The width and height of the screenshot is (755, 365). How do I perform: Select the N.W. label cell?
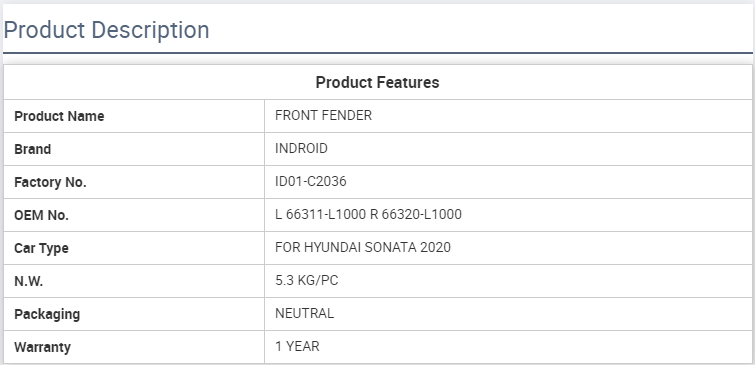tap(134, 281)
